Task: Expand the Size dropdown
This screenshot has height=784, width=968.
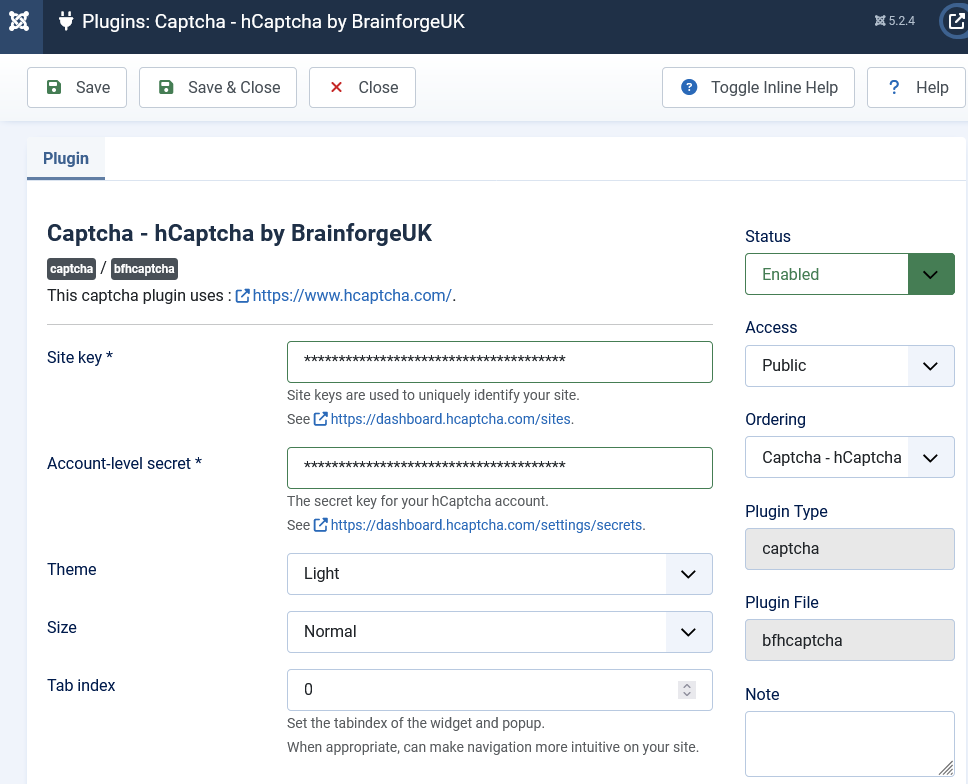Action: tap(499, 632)
